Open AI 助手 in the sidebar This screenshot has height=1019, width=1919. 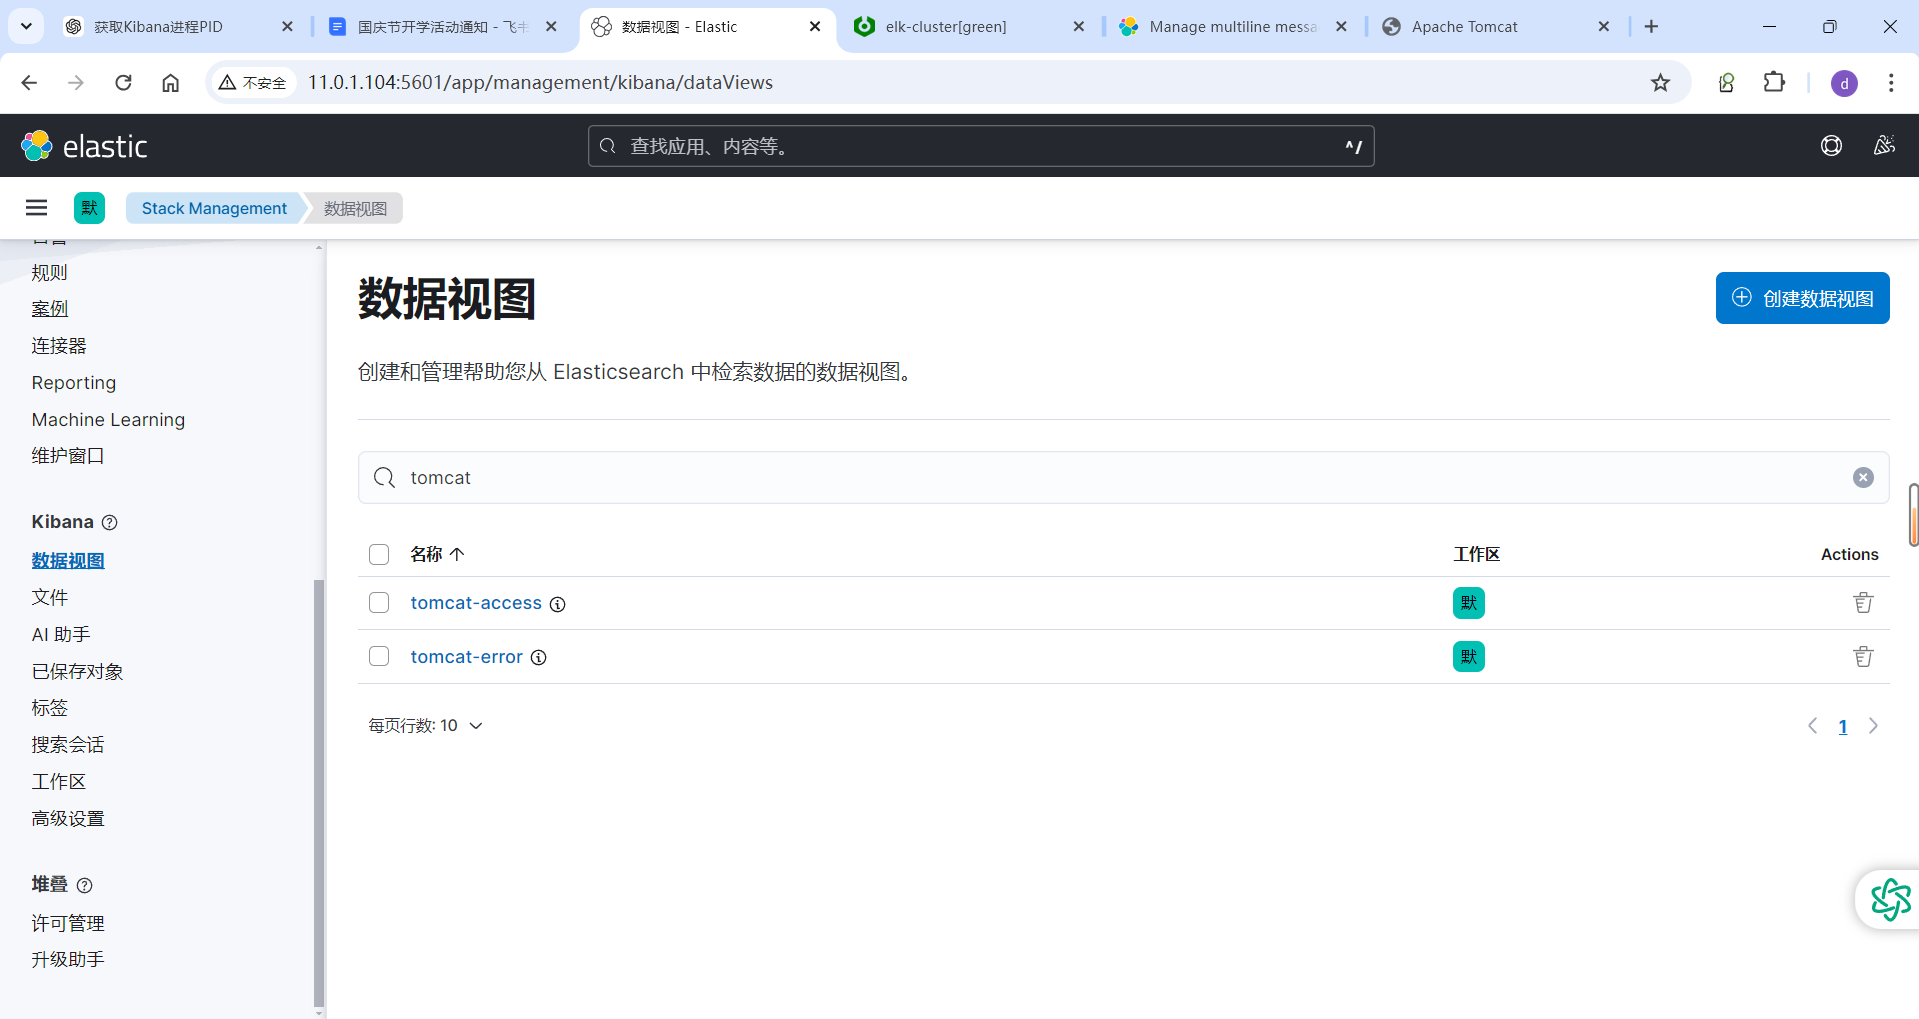(61, 635)
